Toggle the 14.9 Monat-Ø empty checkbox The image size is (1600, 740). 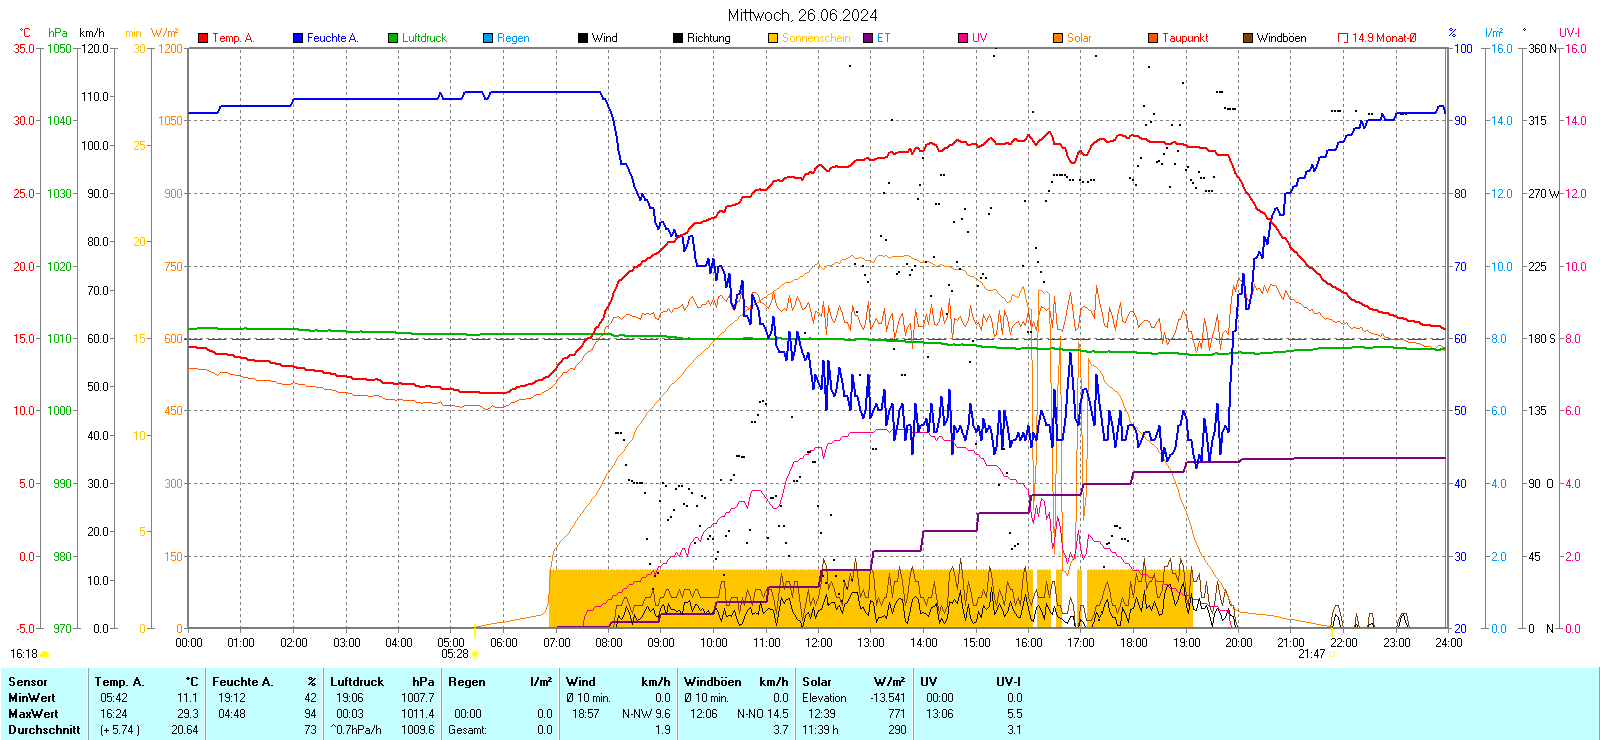click(x=1343, y=38)
